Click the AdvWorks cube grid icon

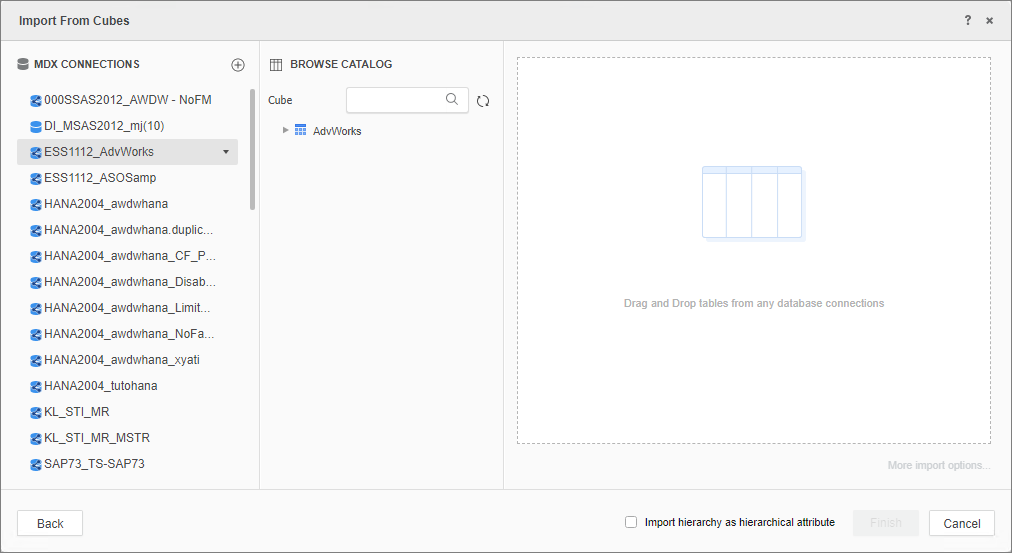(300, 130)
